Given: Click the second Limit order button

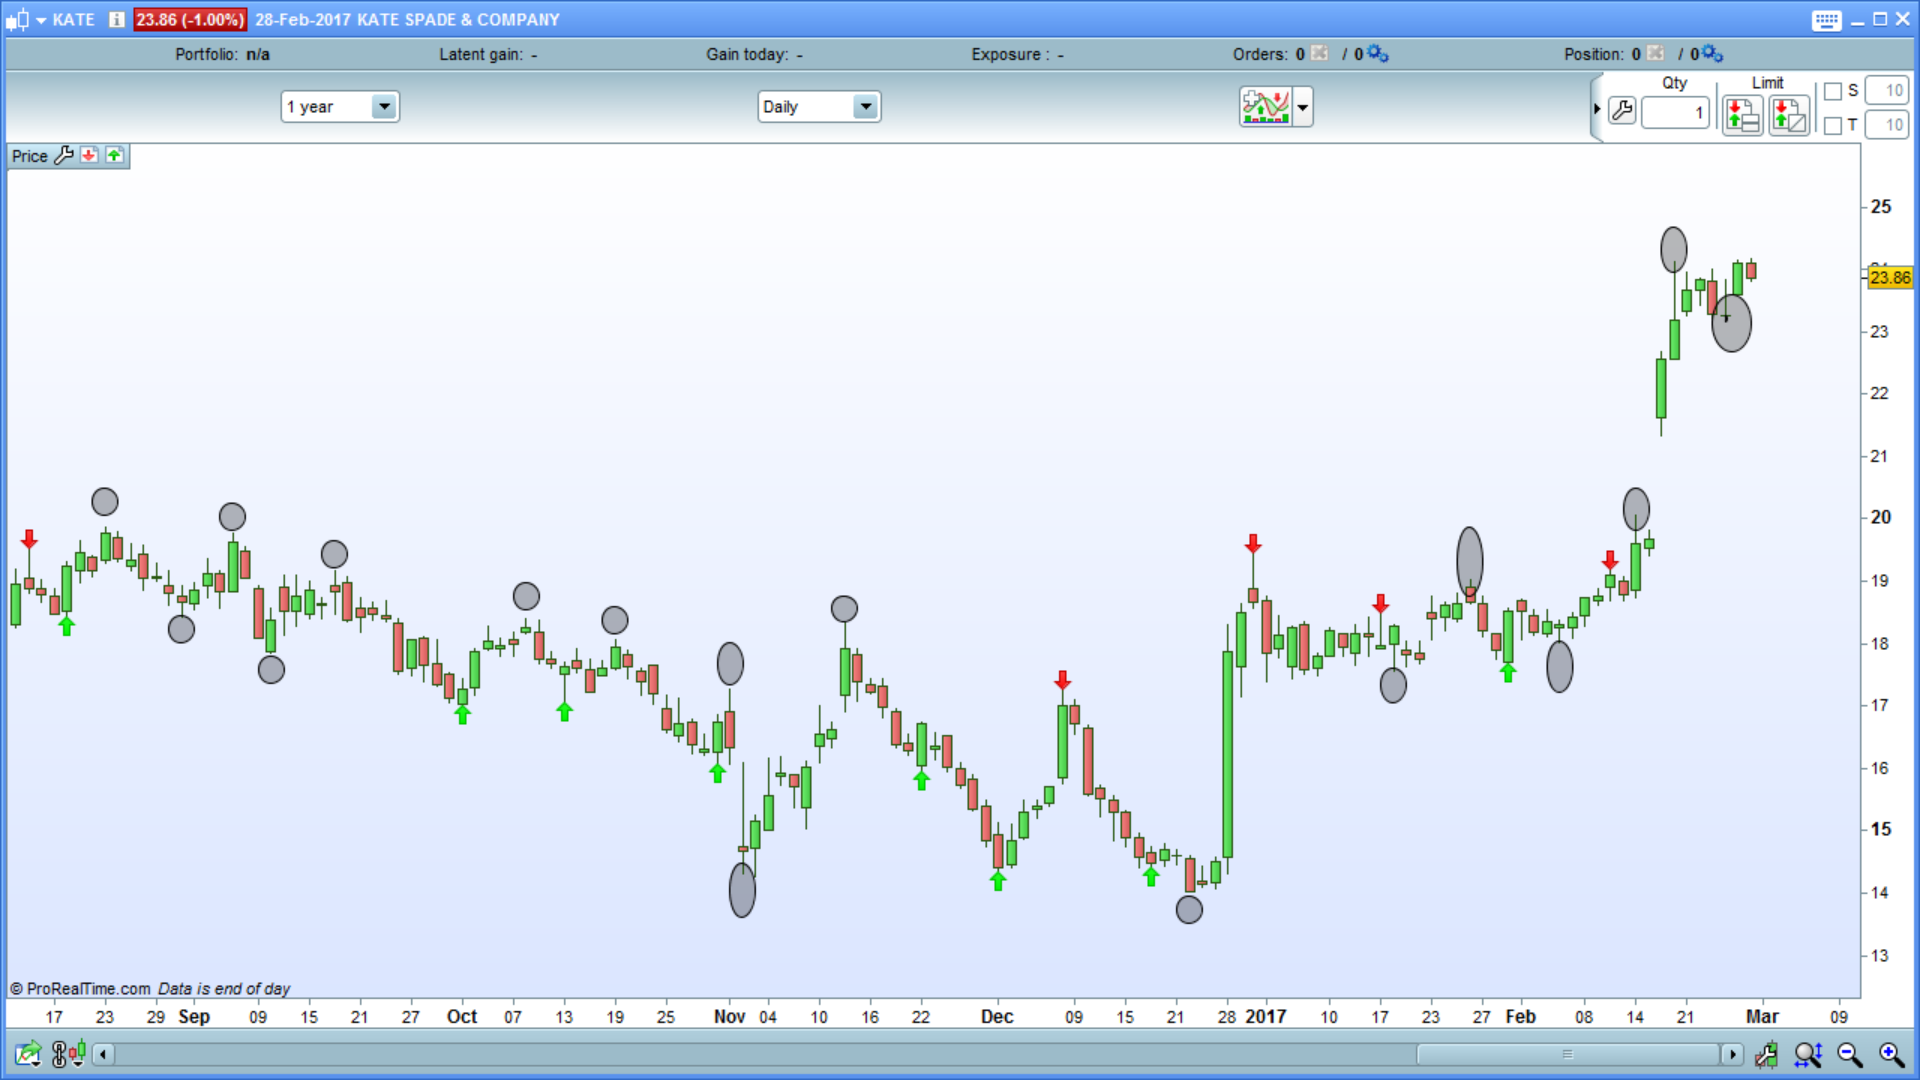Looking at the screenshot, I should tap(1788, 115).
